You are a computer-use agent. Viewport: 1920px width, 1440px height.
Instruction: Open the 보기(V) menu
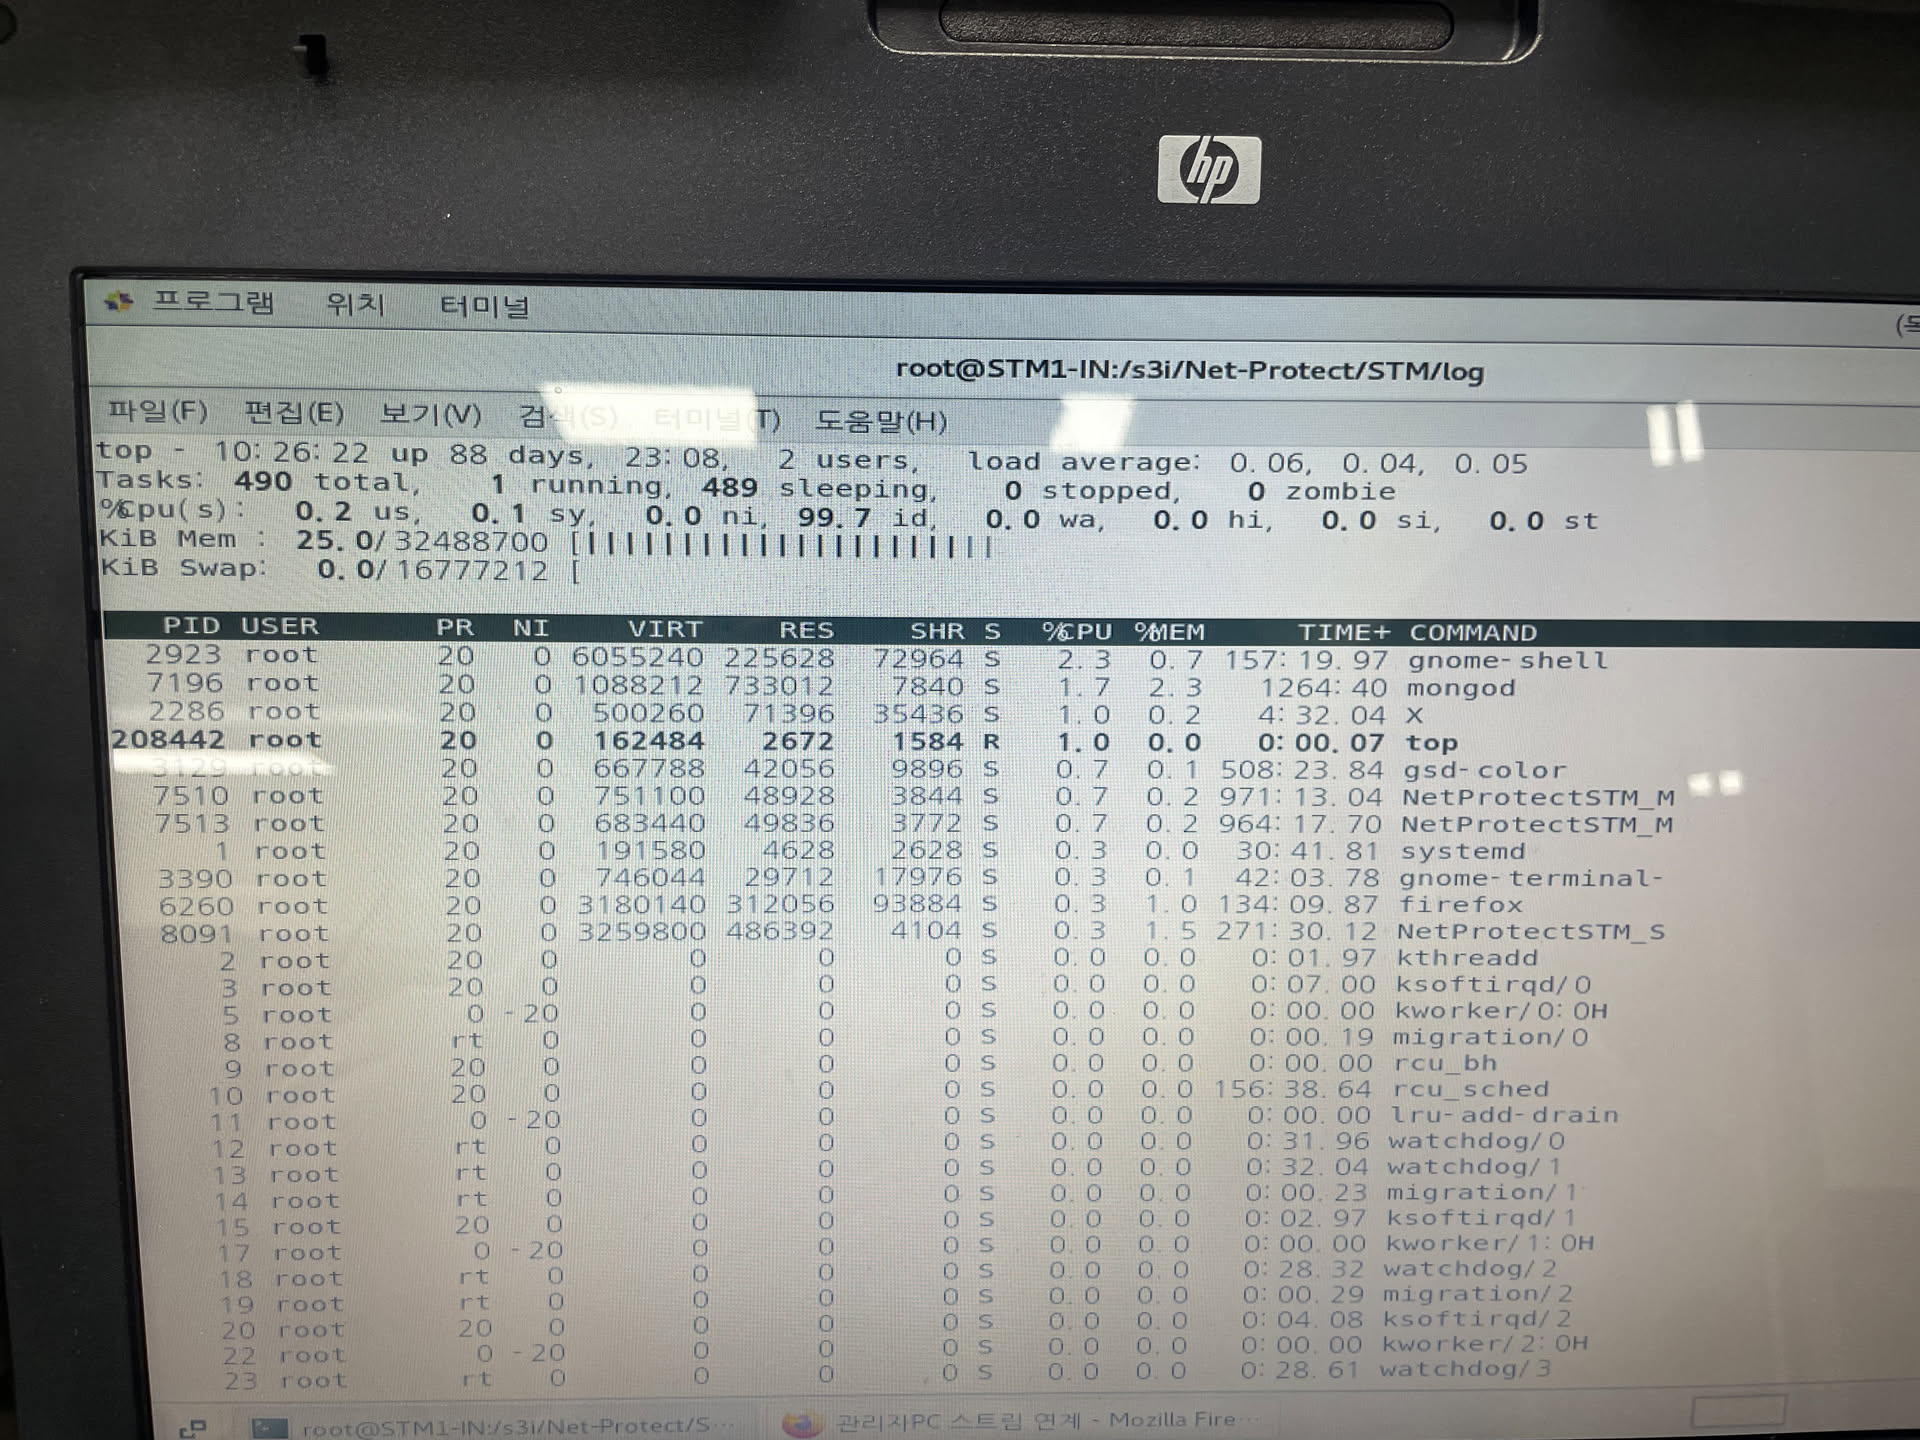tap(430, 415)
